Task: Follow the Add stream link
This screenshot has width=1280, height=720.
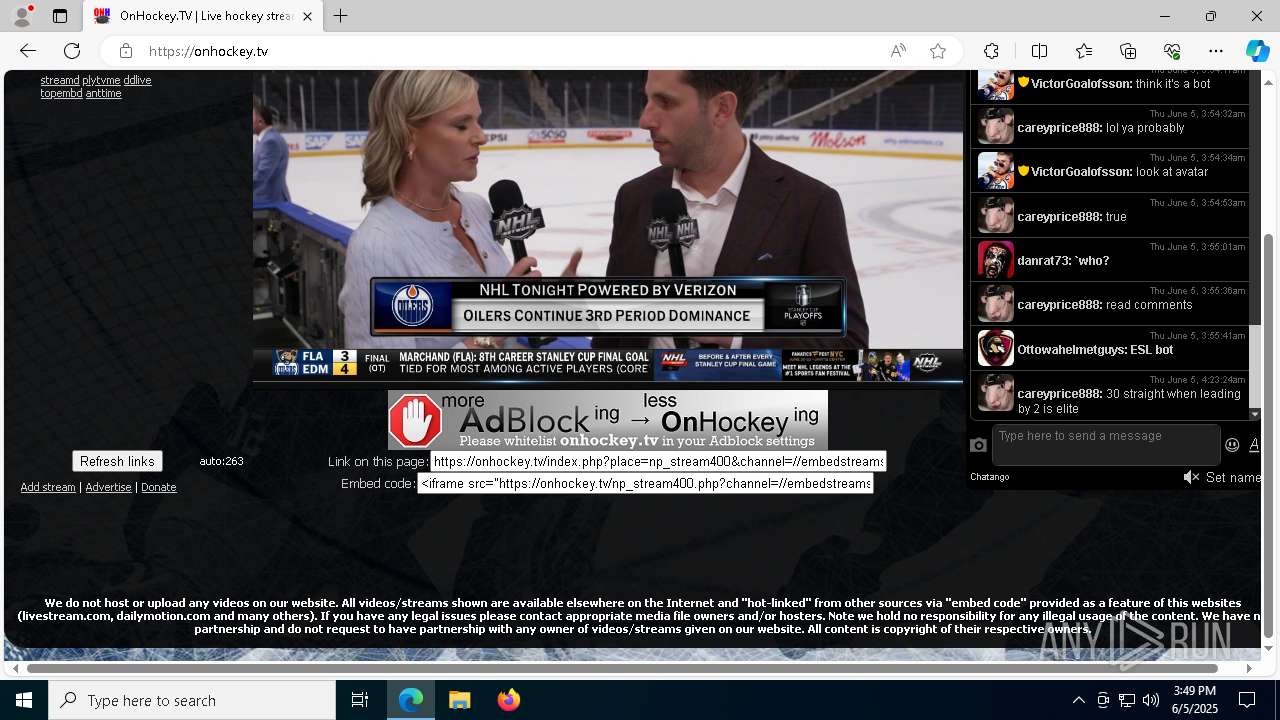Action: tap(48, 487)
